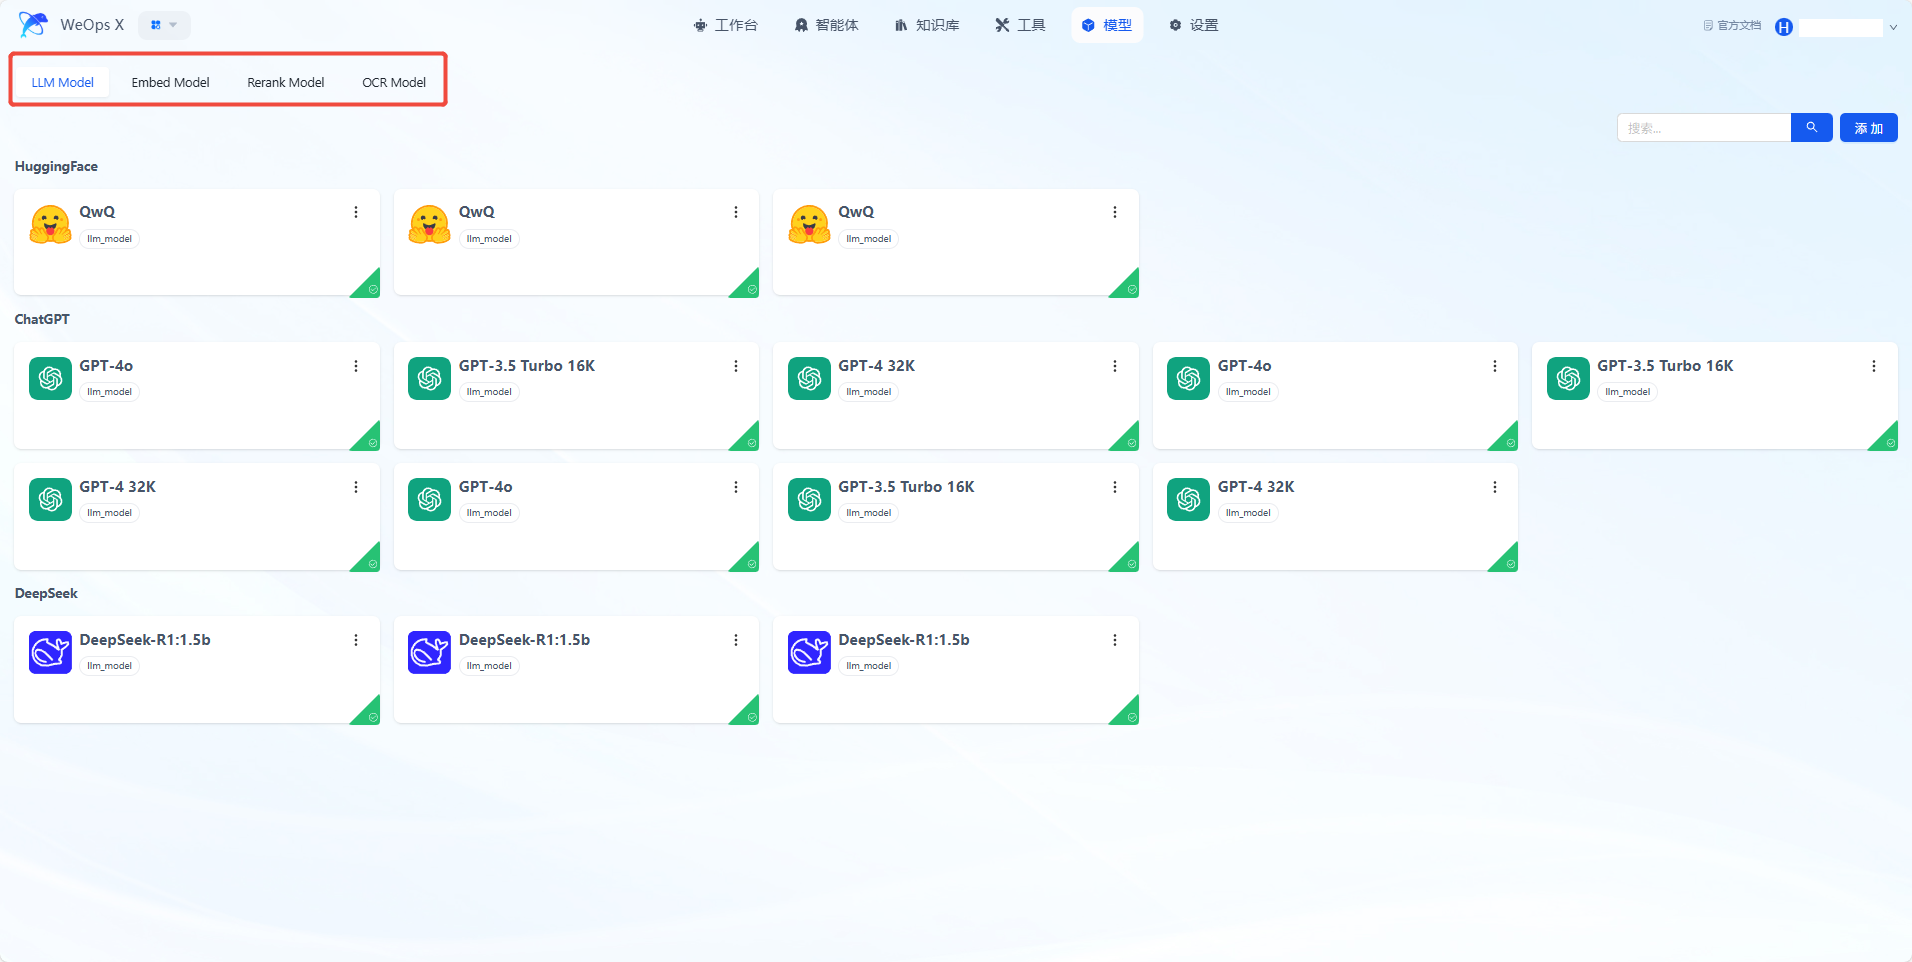Click the HuggingFace section heading

click(x=56, y=167)
